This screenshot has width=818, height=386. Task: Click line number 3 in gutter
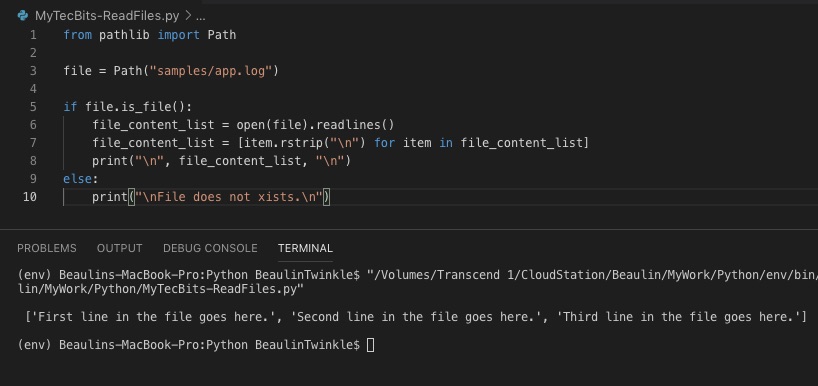33,70
